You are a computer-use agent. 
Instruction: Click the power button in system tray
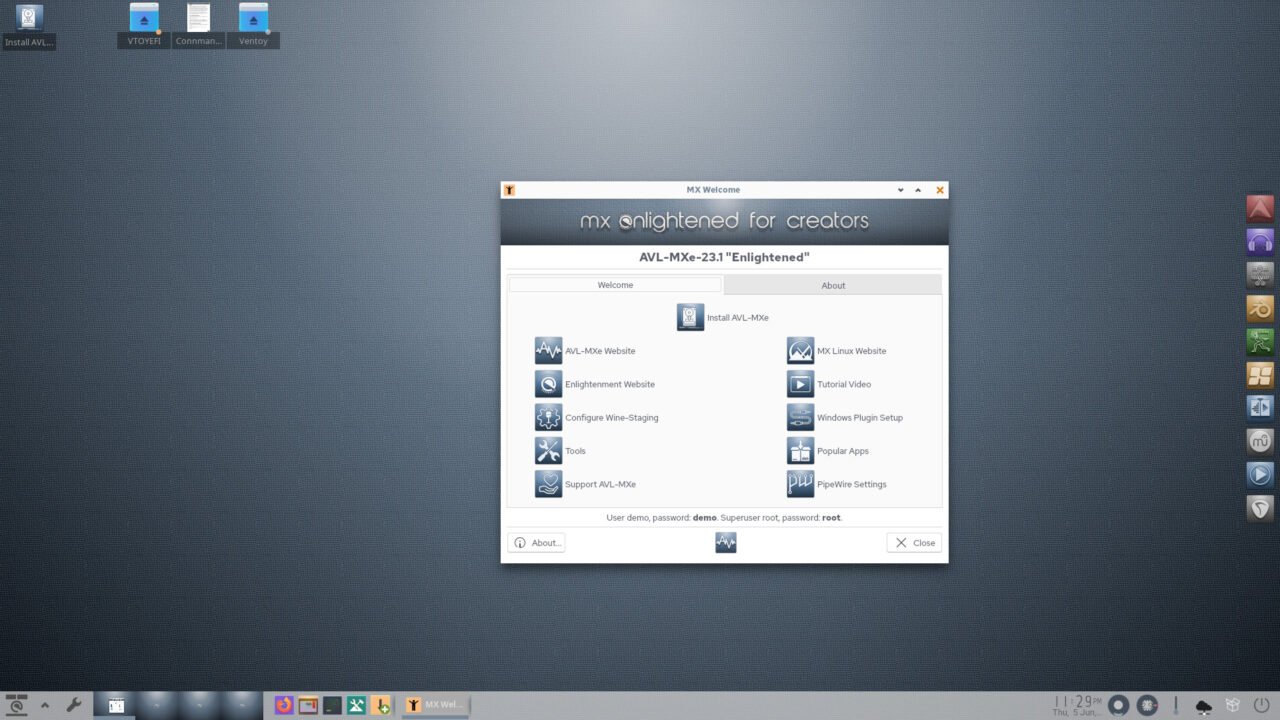pos(1261,705)
